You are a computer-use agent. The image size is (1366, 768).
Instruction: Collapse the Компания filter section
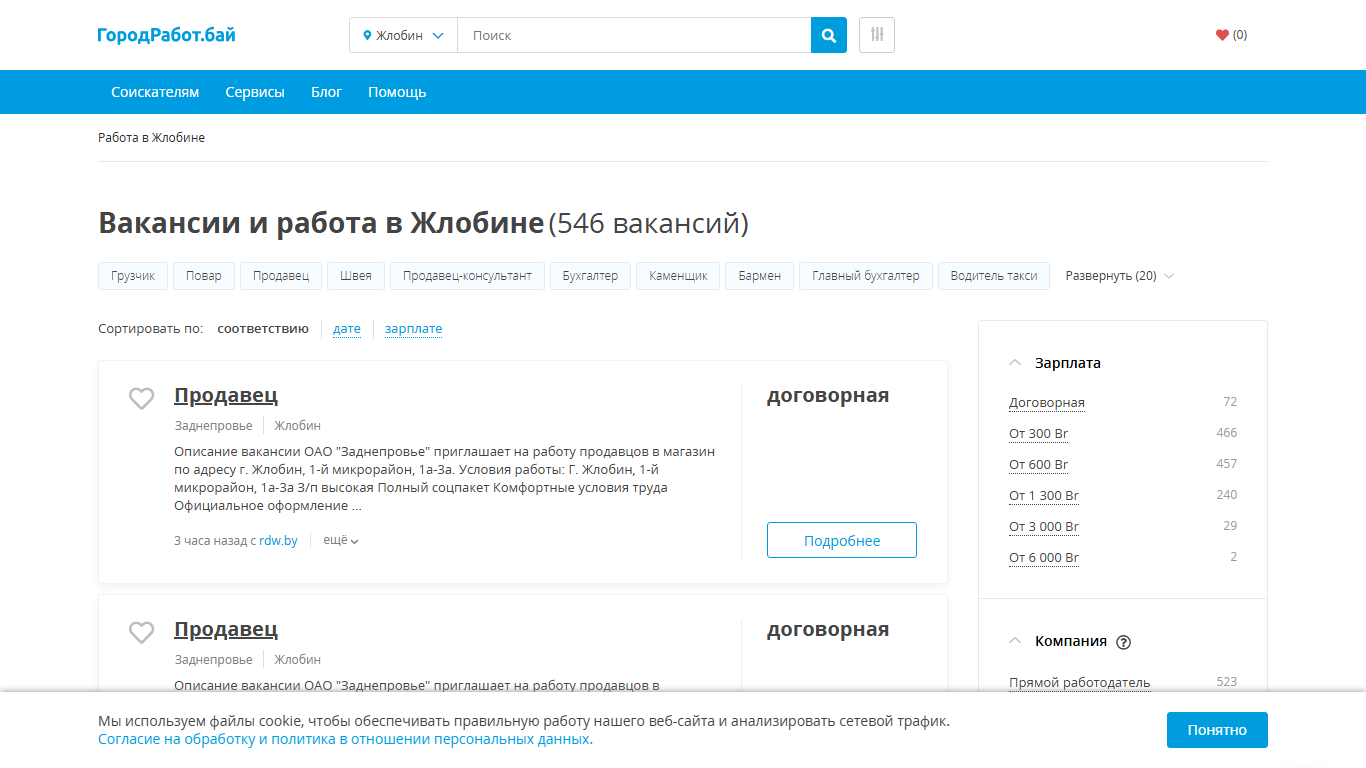[x=1057, y=641]
